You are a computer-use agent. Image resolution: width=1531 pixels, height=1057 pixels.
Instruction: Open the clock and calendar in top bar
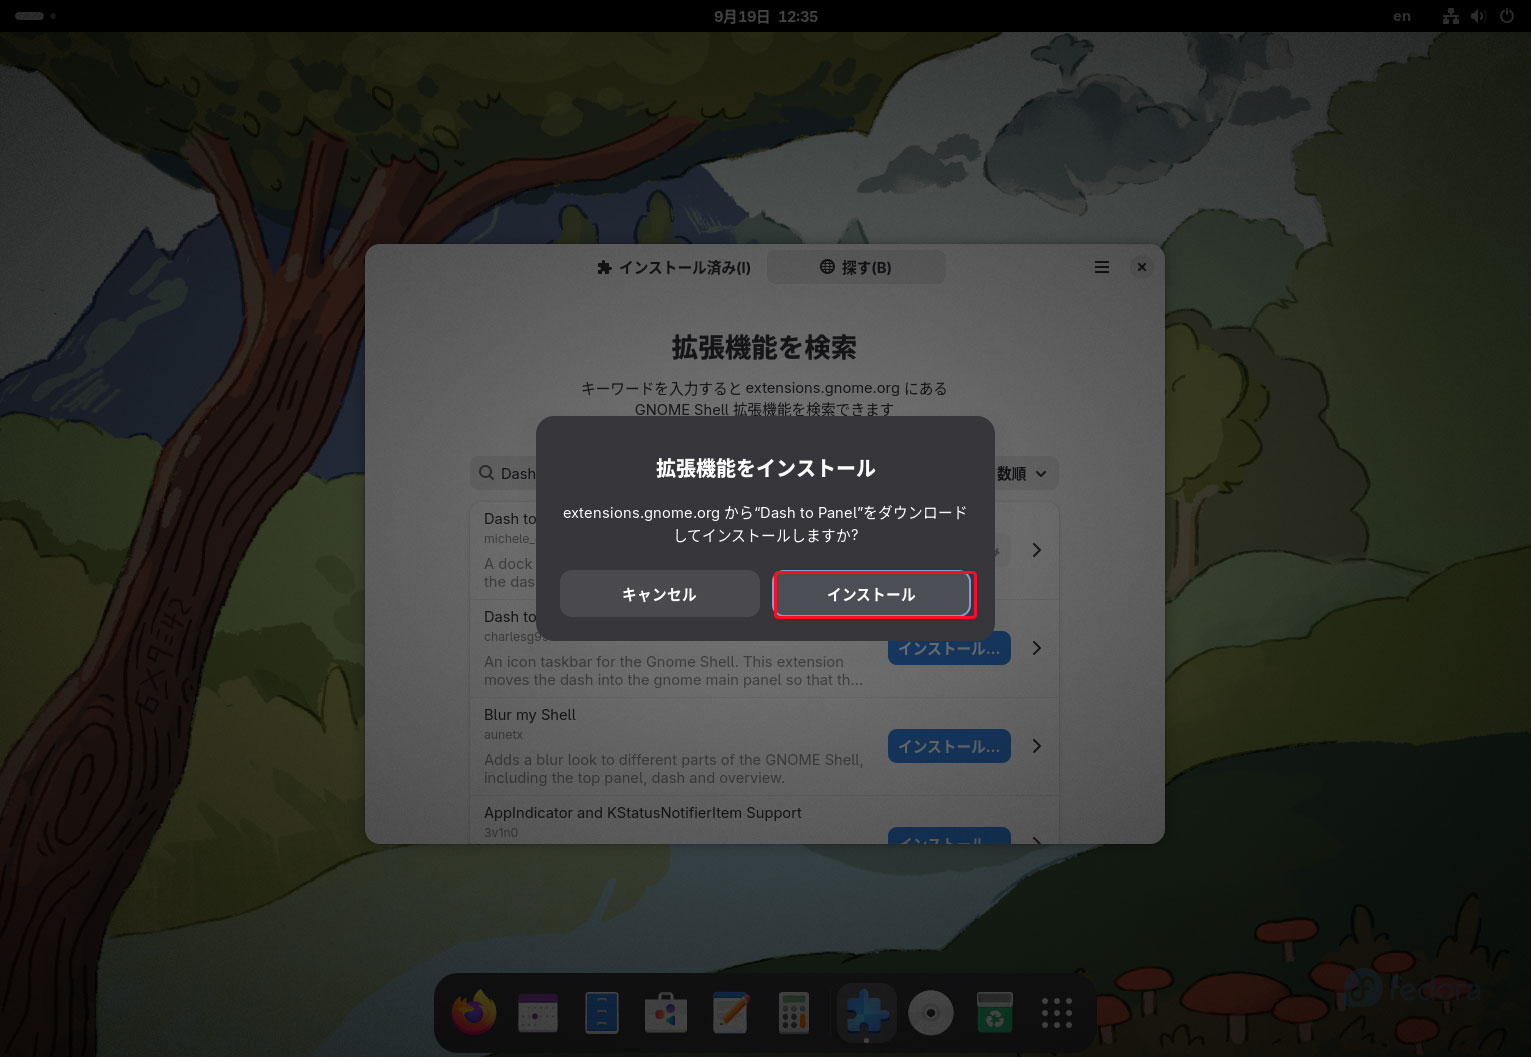[766, 16]
